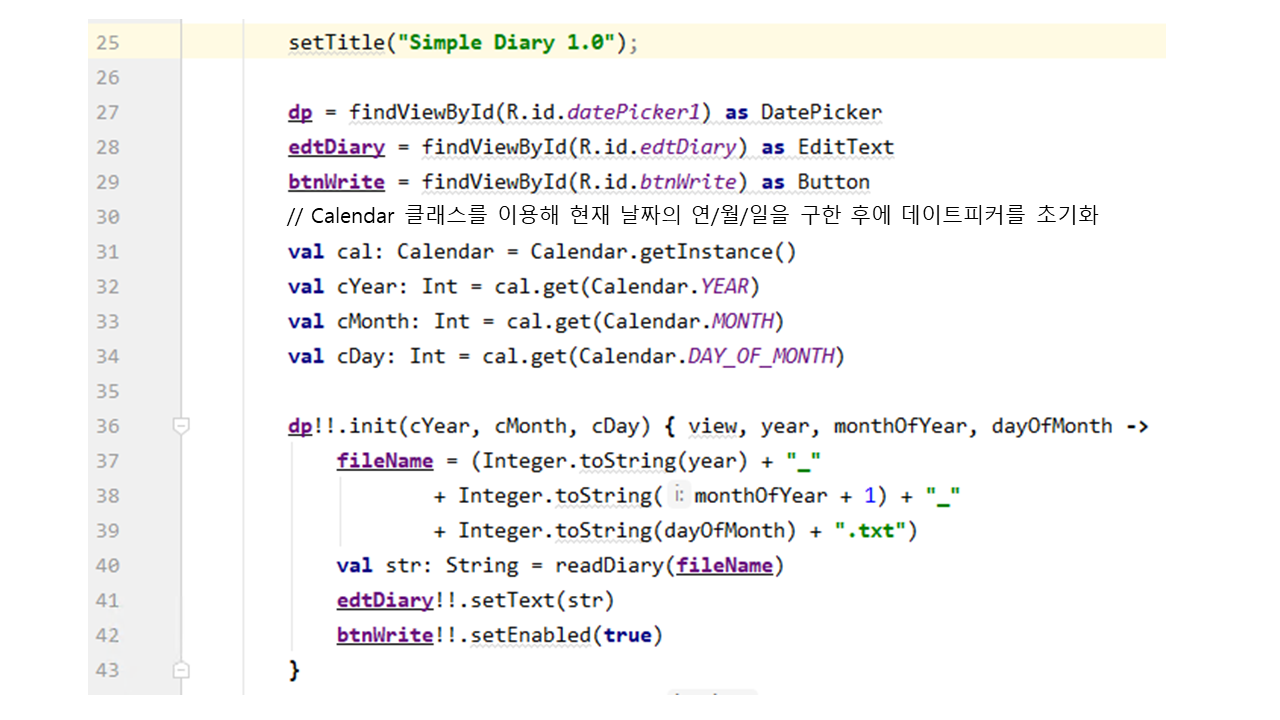Click the underlined btnWrite variable on line 29
This screenshot has width=1280, height=720.
(336, 182)
